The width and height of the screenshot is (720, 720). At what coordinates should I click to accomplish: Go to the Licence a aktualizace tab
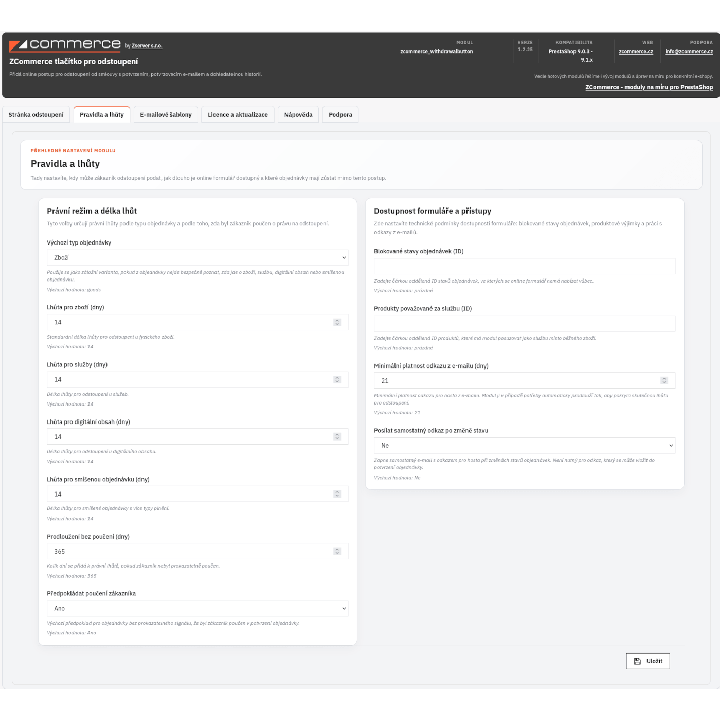(237, 115)
